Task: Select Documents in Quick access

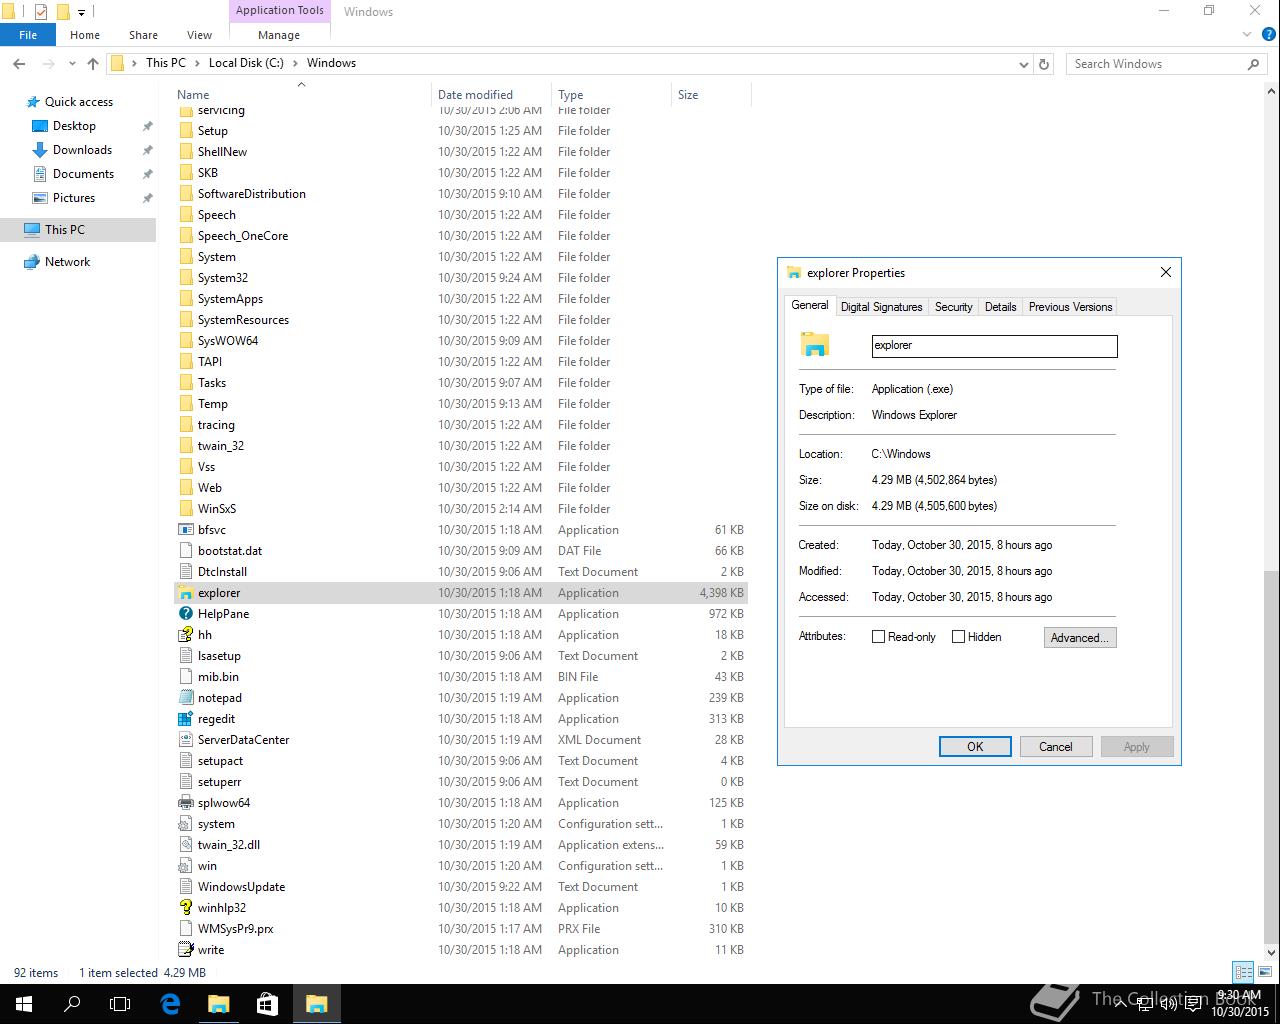Action: point(83,174)
